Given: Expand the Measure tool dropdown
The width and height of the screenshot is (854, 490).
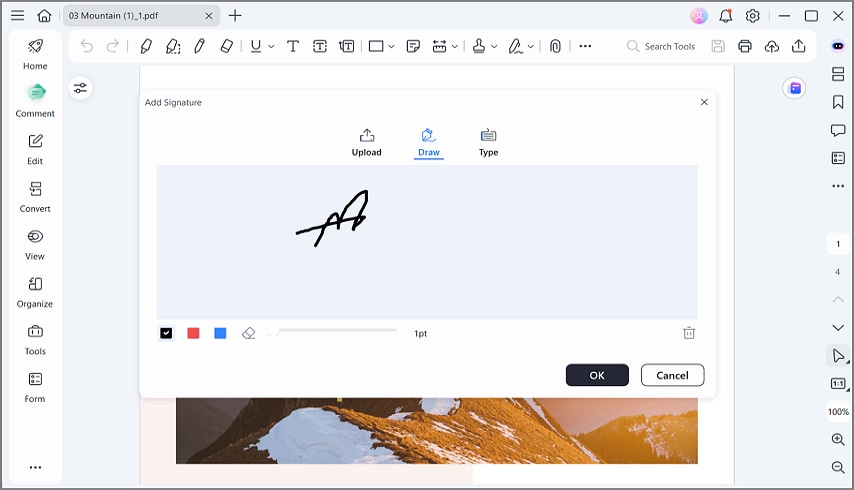Looking at the screenshot, I should [454, 47].
